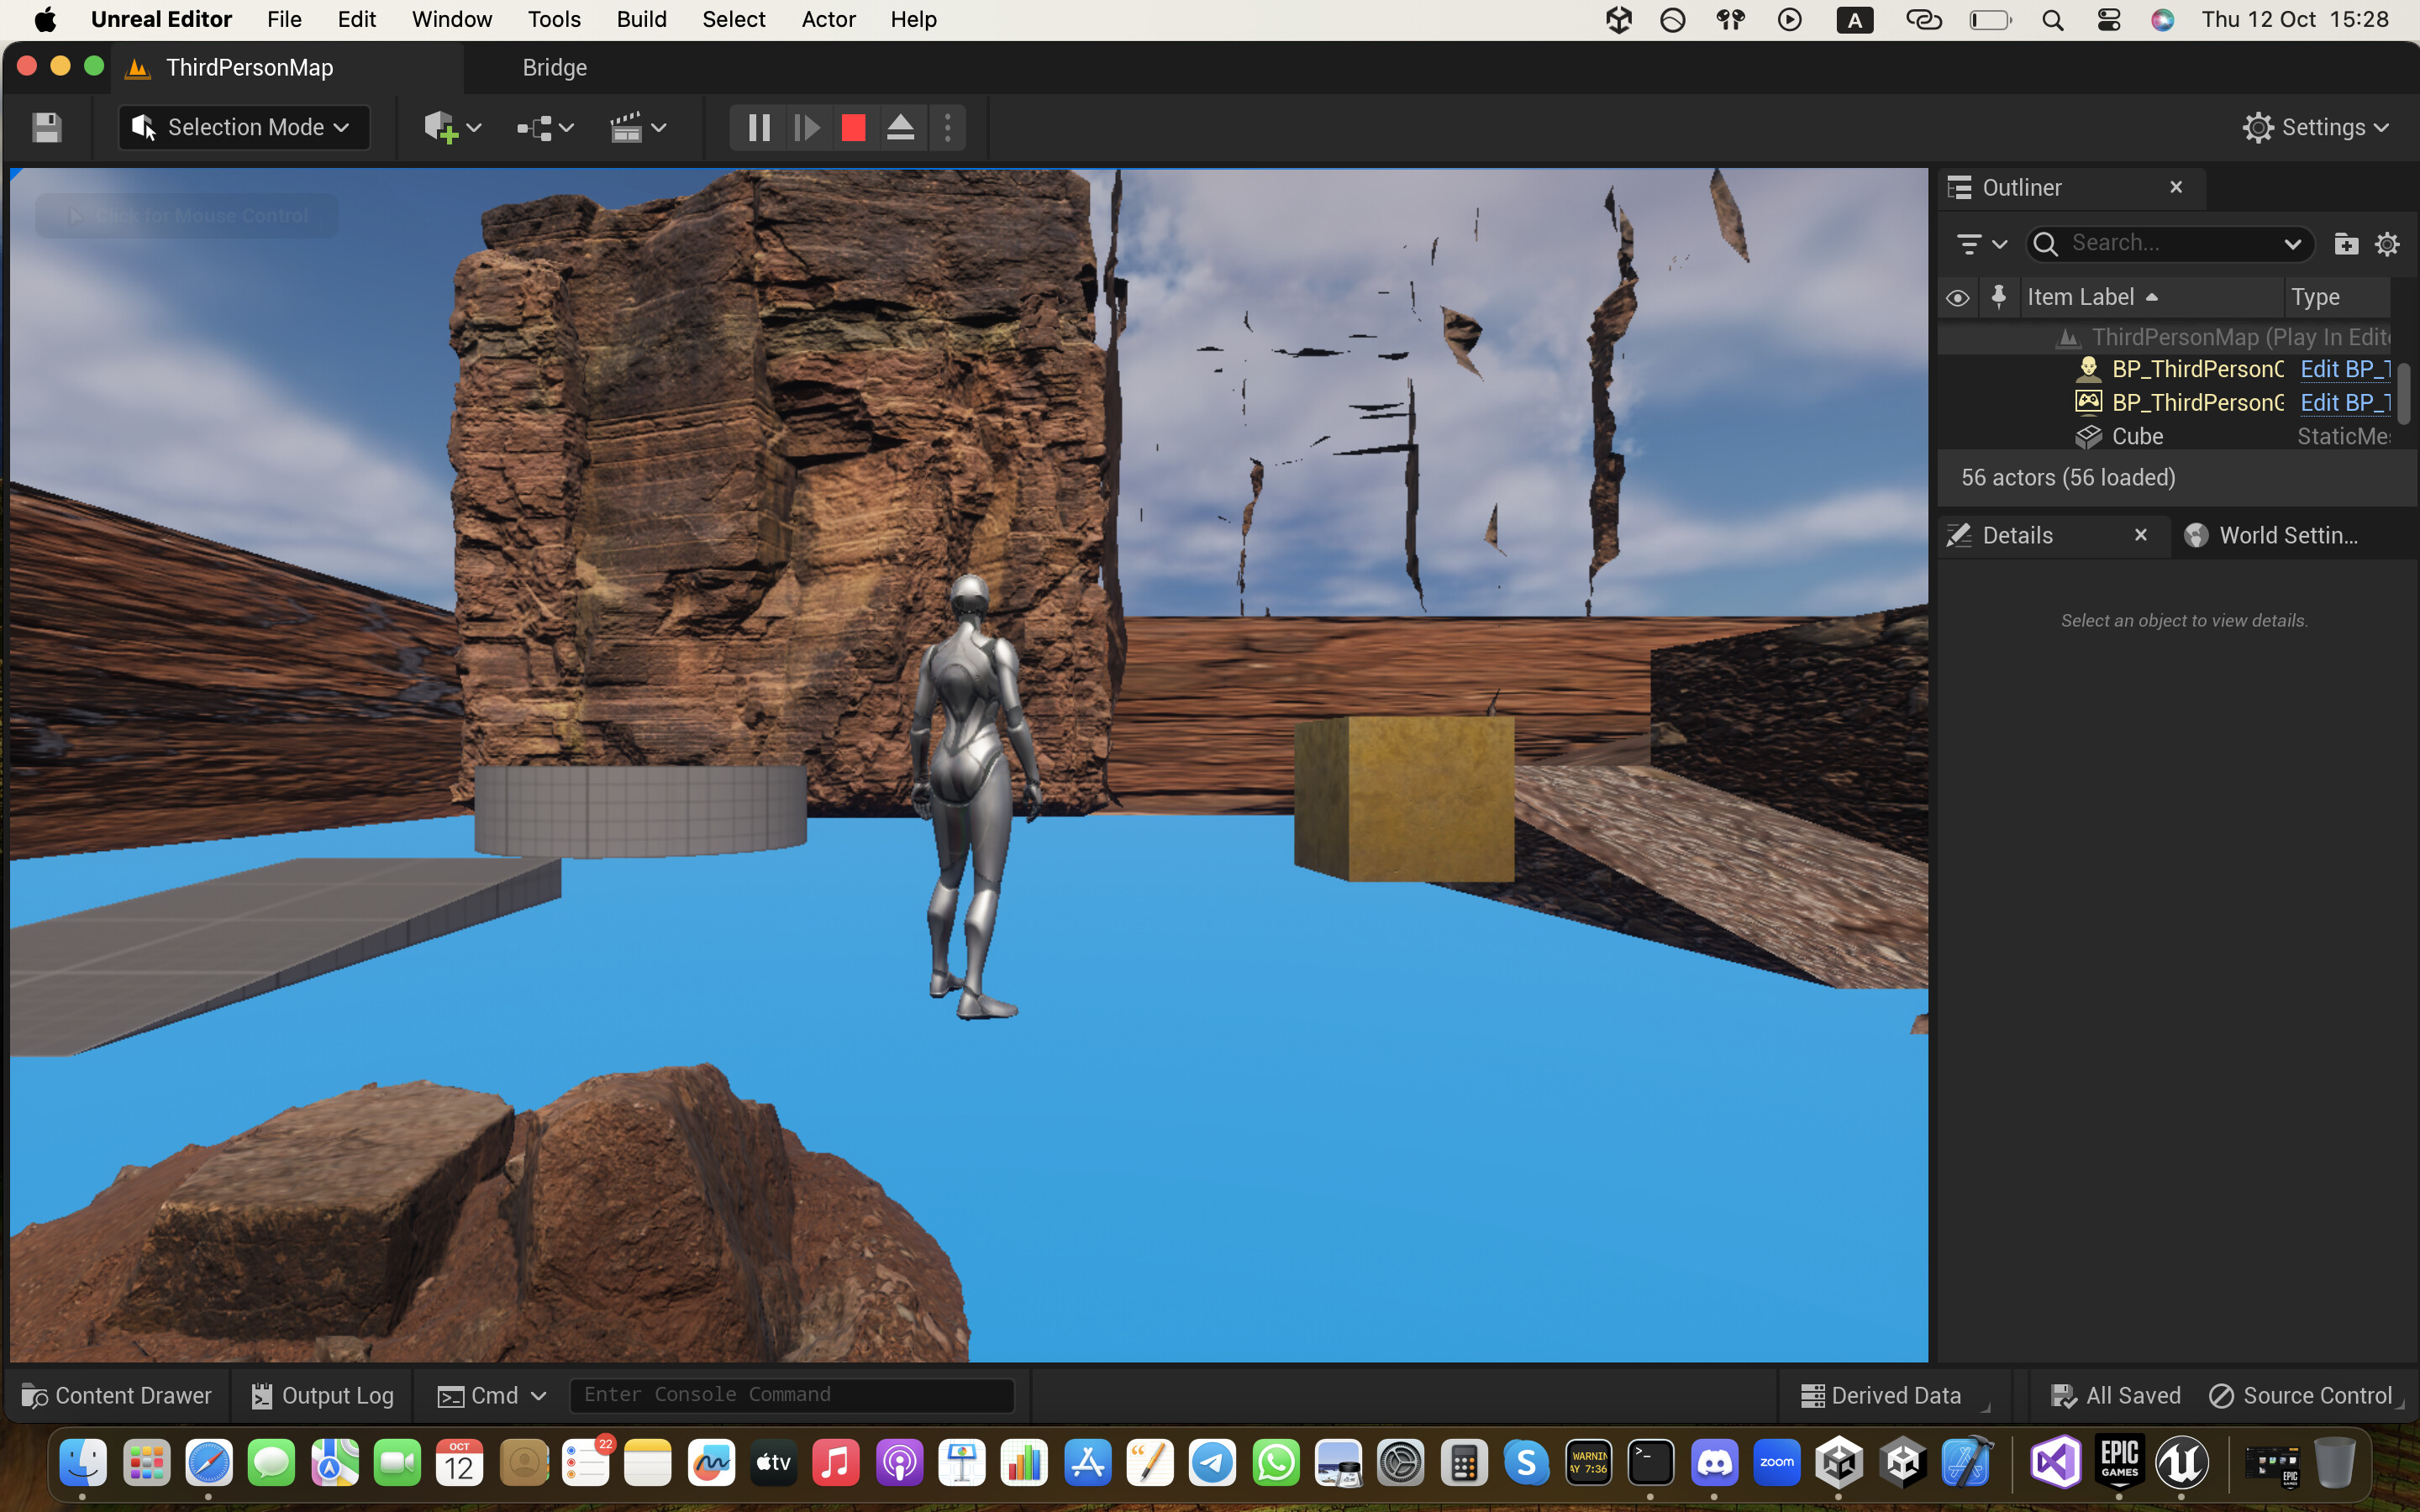Click the Eject from player icon

(x=900, y=127)
